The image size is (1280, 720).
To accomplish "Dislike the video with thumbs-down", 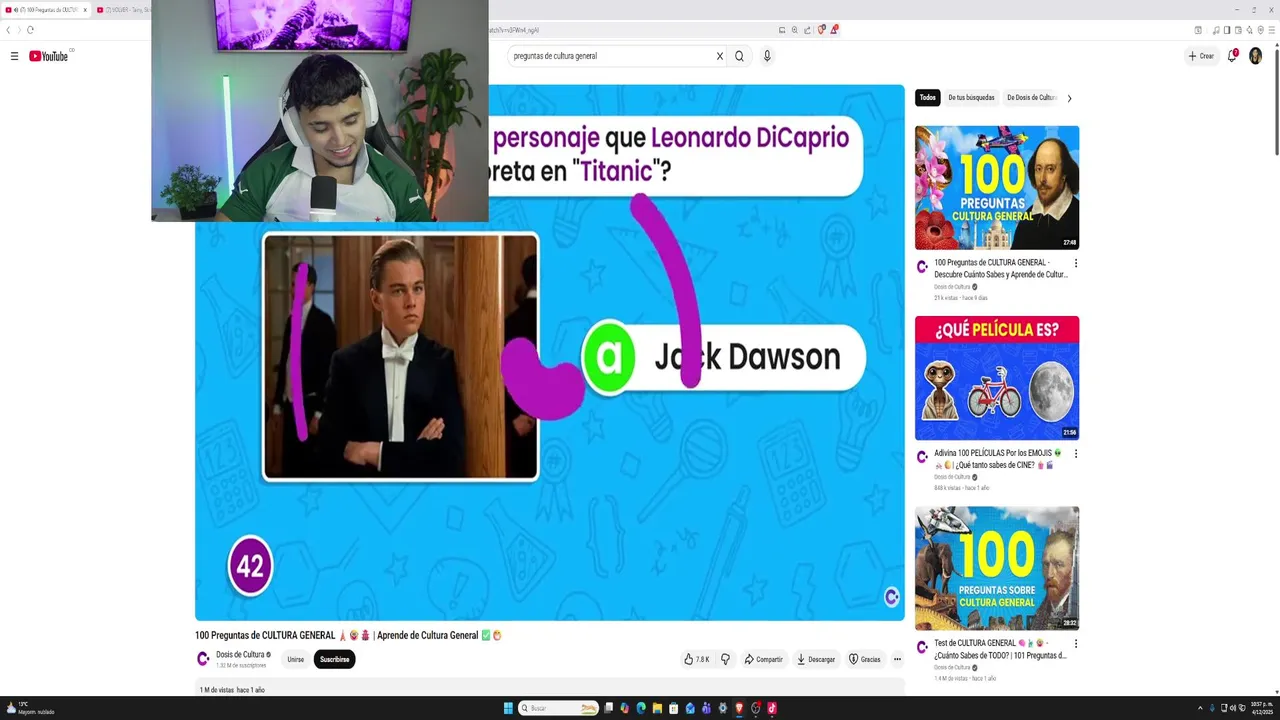I will (x=725, y=659).
